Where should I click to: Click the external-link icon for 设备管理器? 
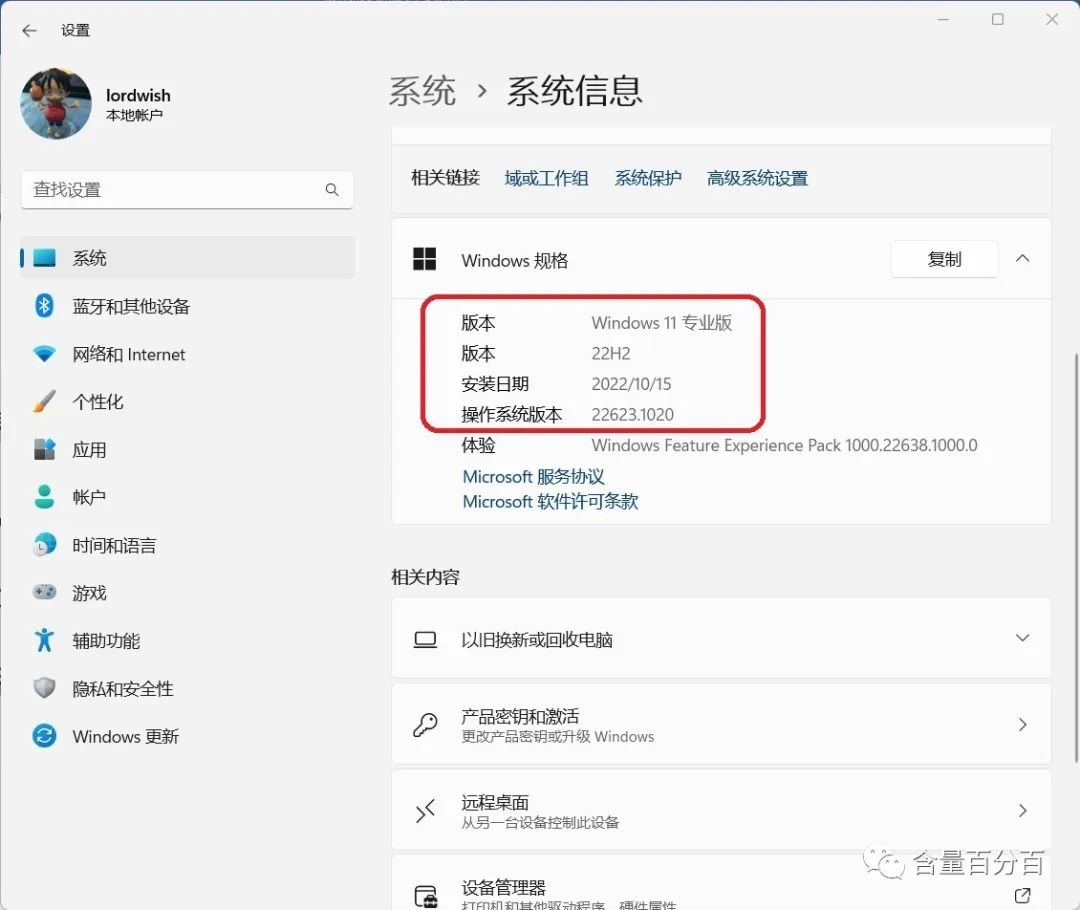tap(1023, 896)
